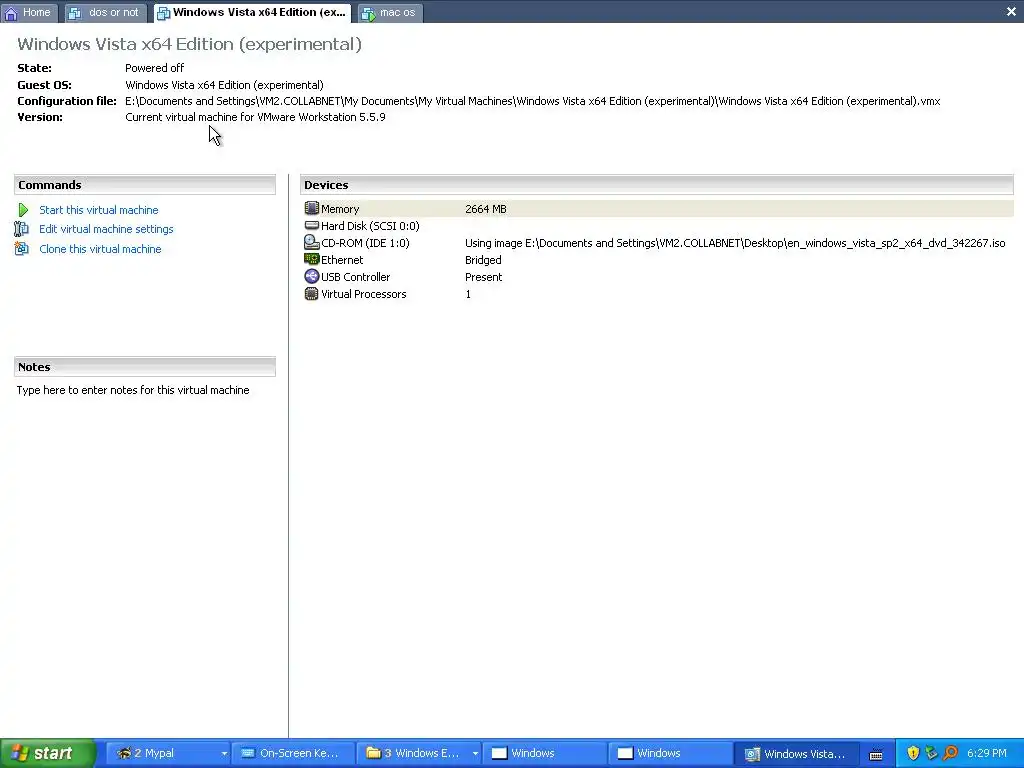Screen dimensions: 1024x768
Task: Click the 2664 MB memory value
Action: coord(485,209)
